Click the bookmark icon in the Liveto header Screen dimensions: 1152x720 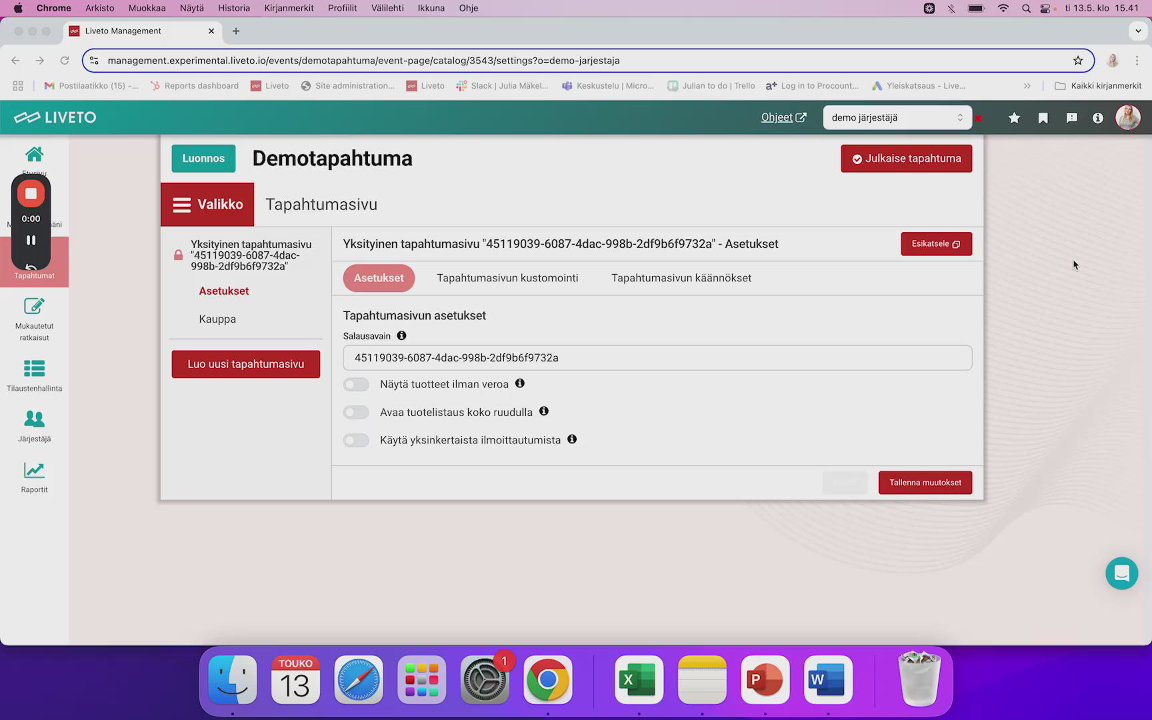(1043, 118)
